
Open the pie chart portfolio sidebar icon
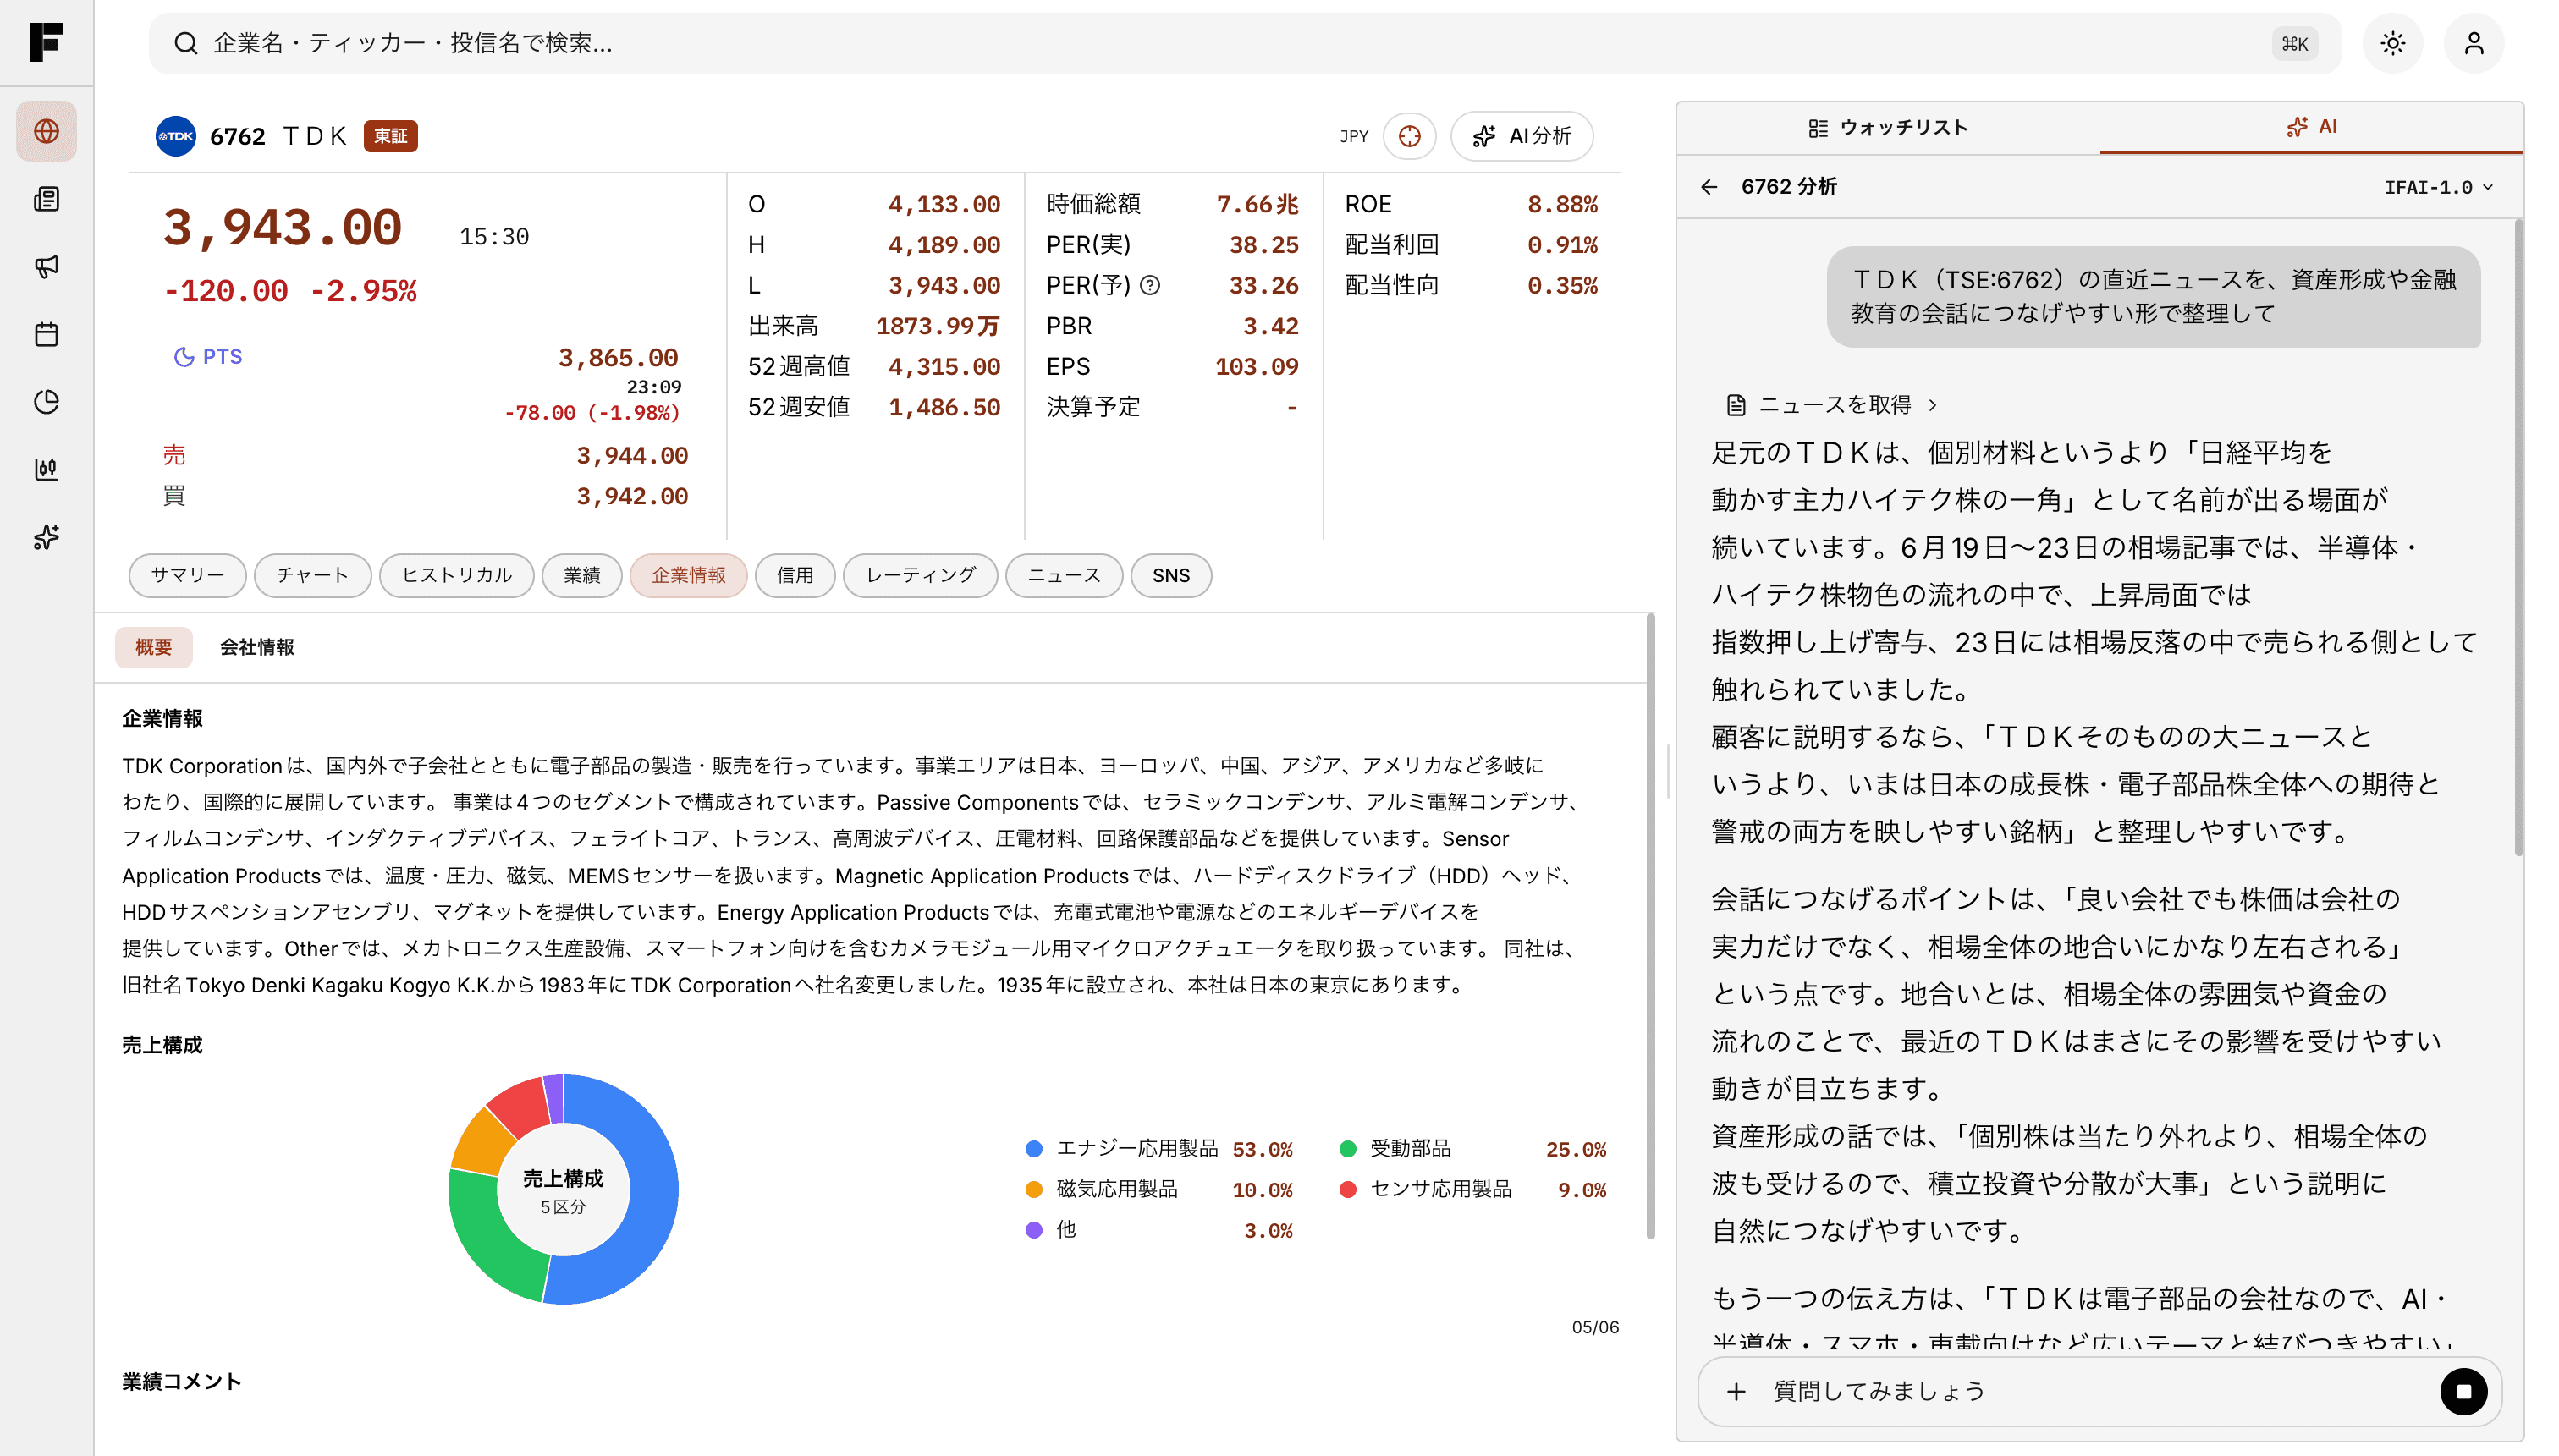point(46,402)
